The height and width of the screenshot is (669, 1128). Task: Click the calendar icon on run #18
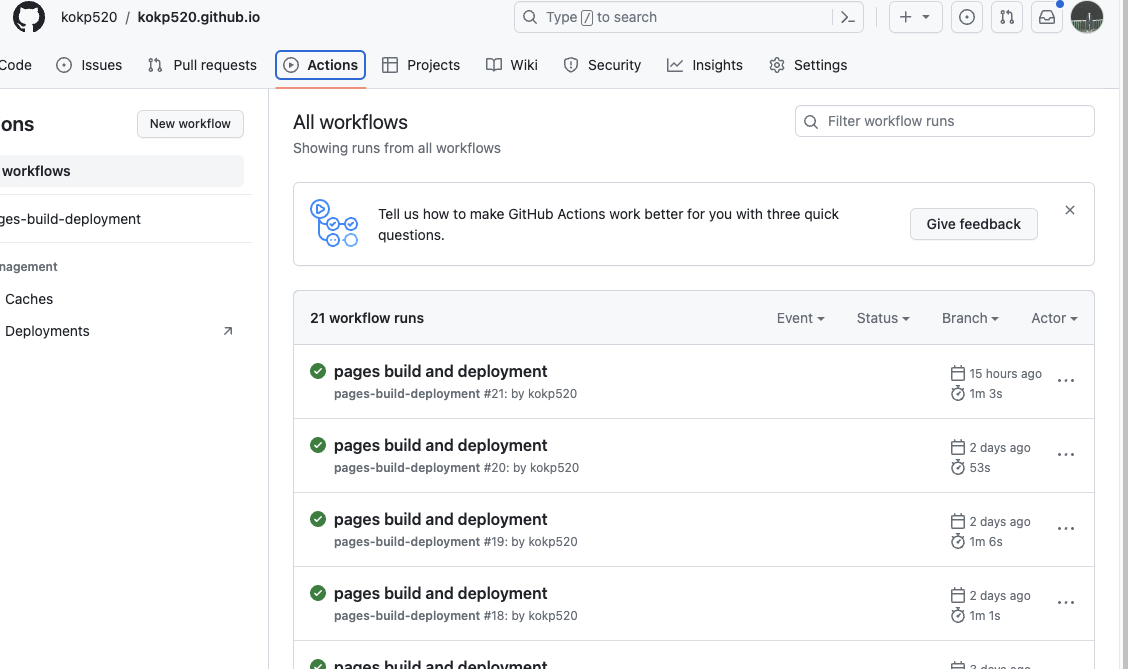tap(958, 596)
